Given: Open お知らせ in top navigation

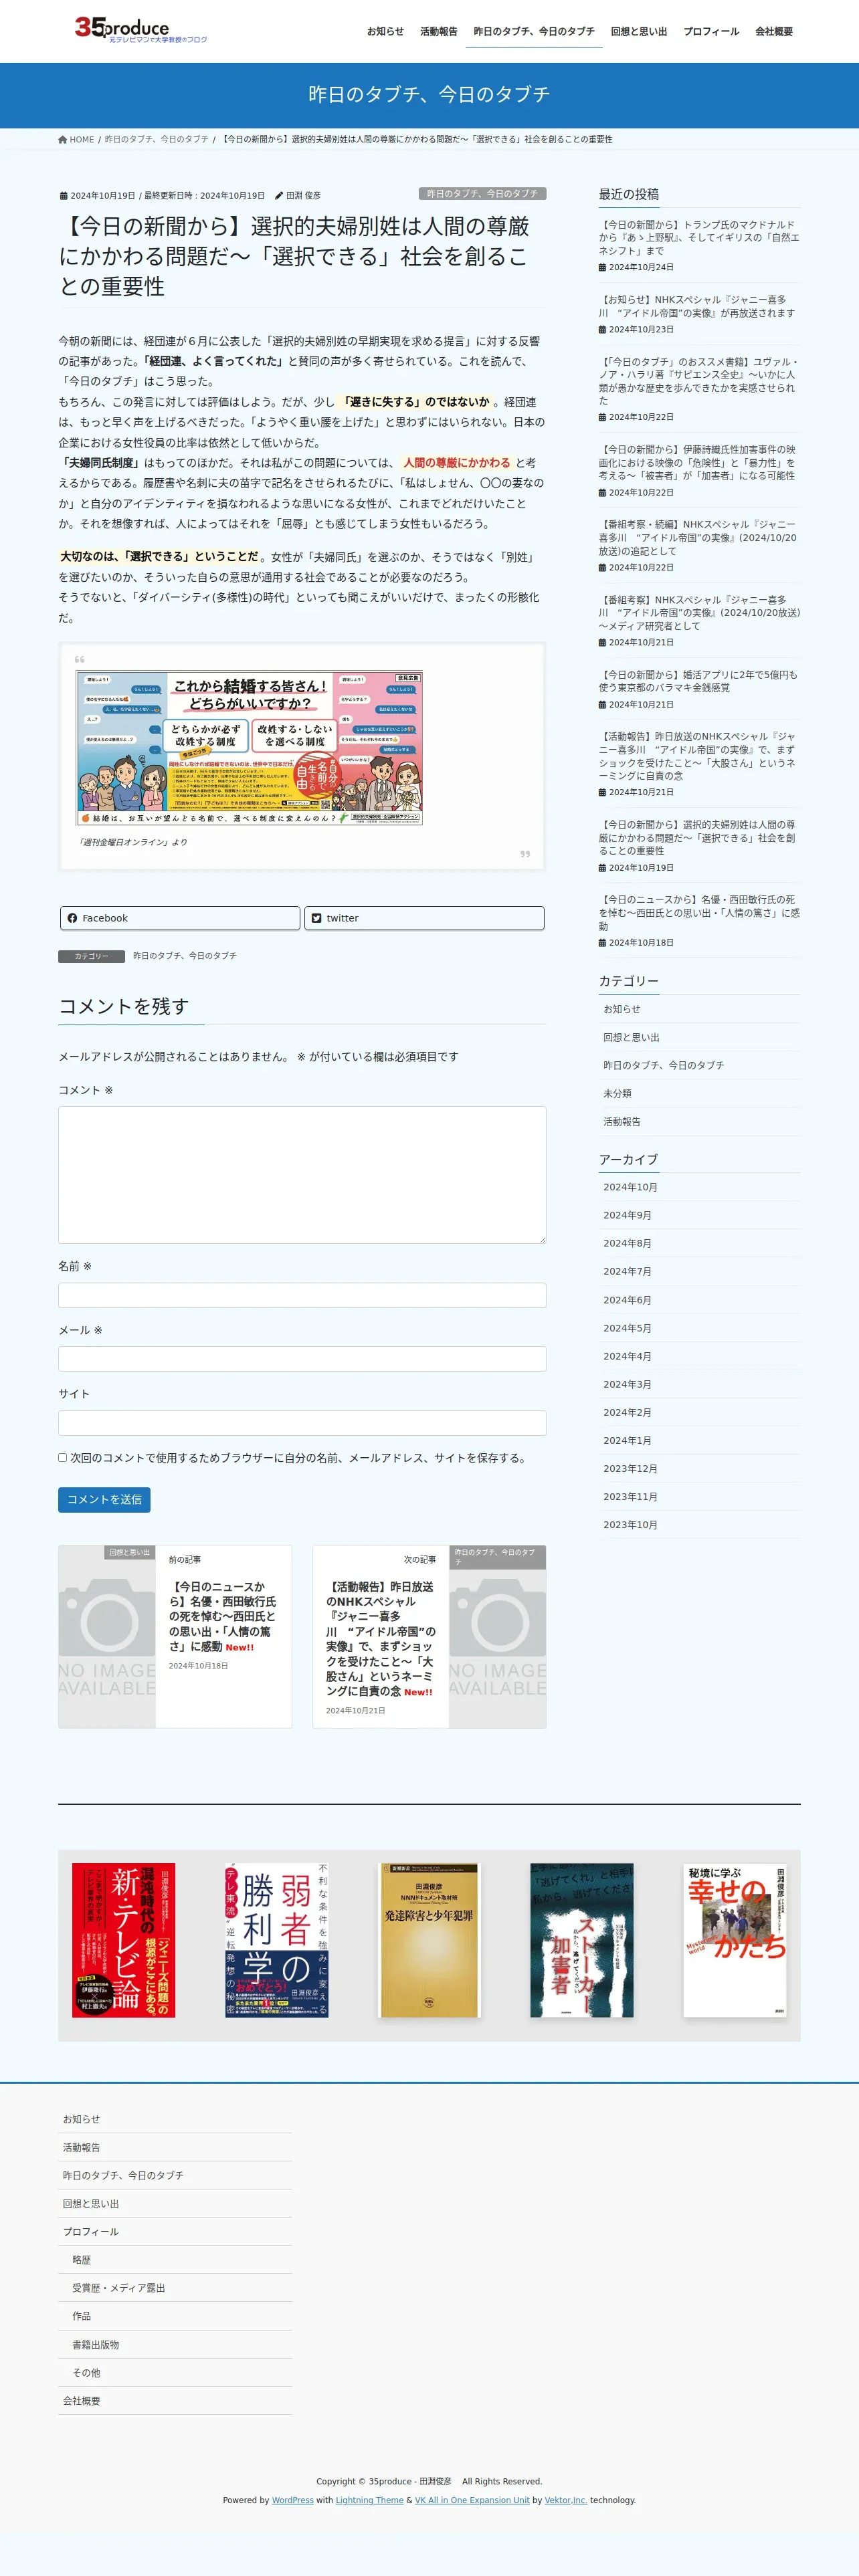Looking at the screenshot, I should pyautogui.click(x=385, y=32).
